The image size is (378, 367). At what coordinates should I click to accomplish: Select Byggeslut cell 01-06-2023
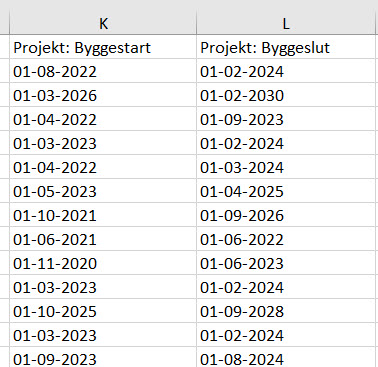287,263
